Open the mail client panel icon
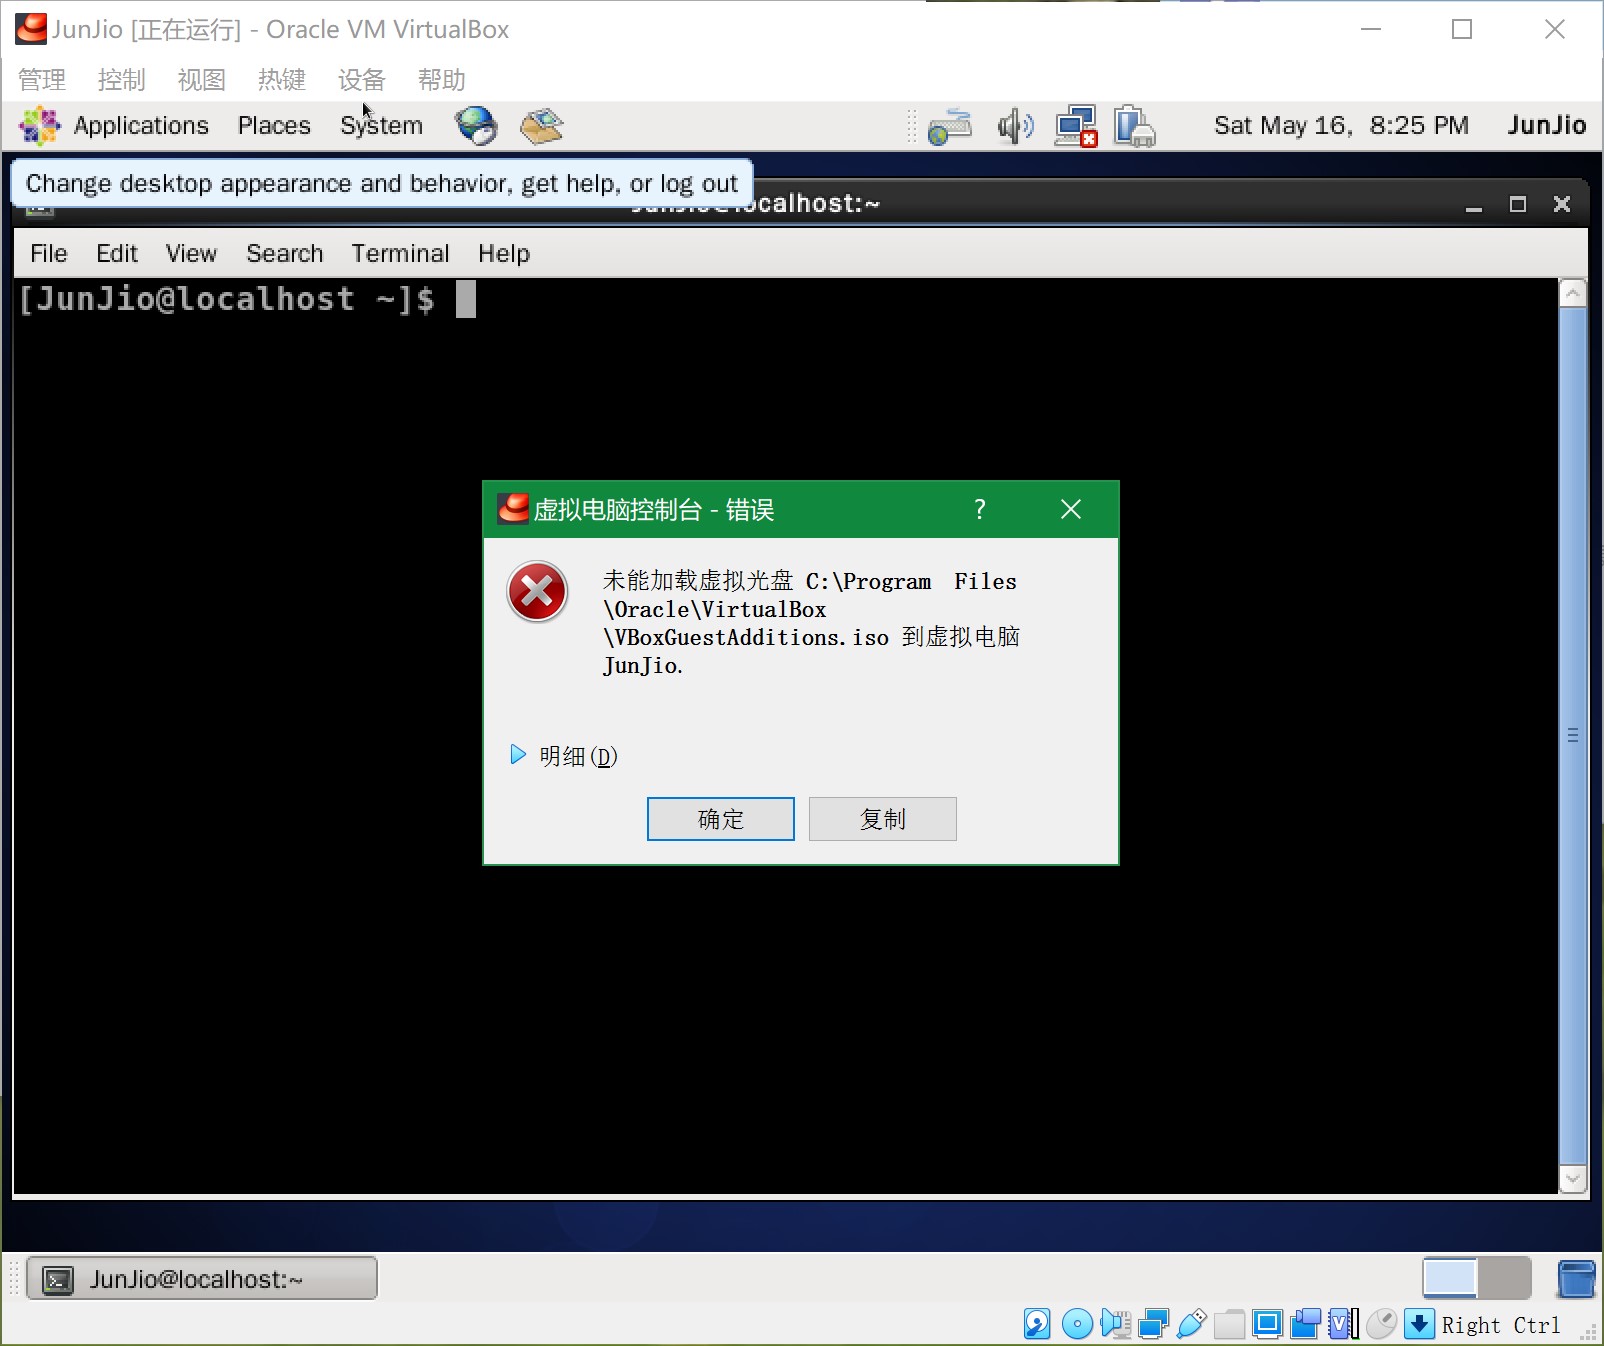This screenshot has width=1604, height=1346. [542, 126]
